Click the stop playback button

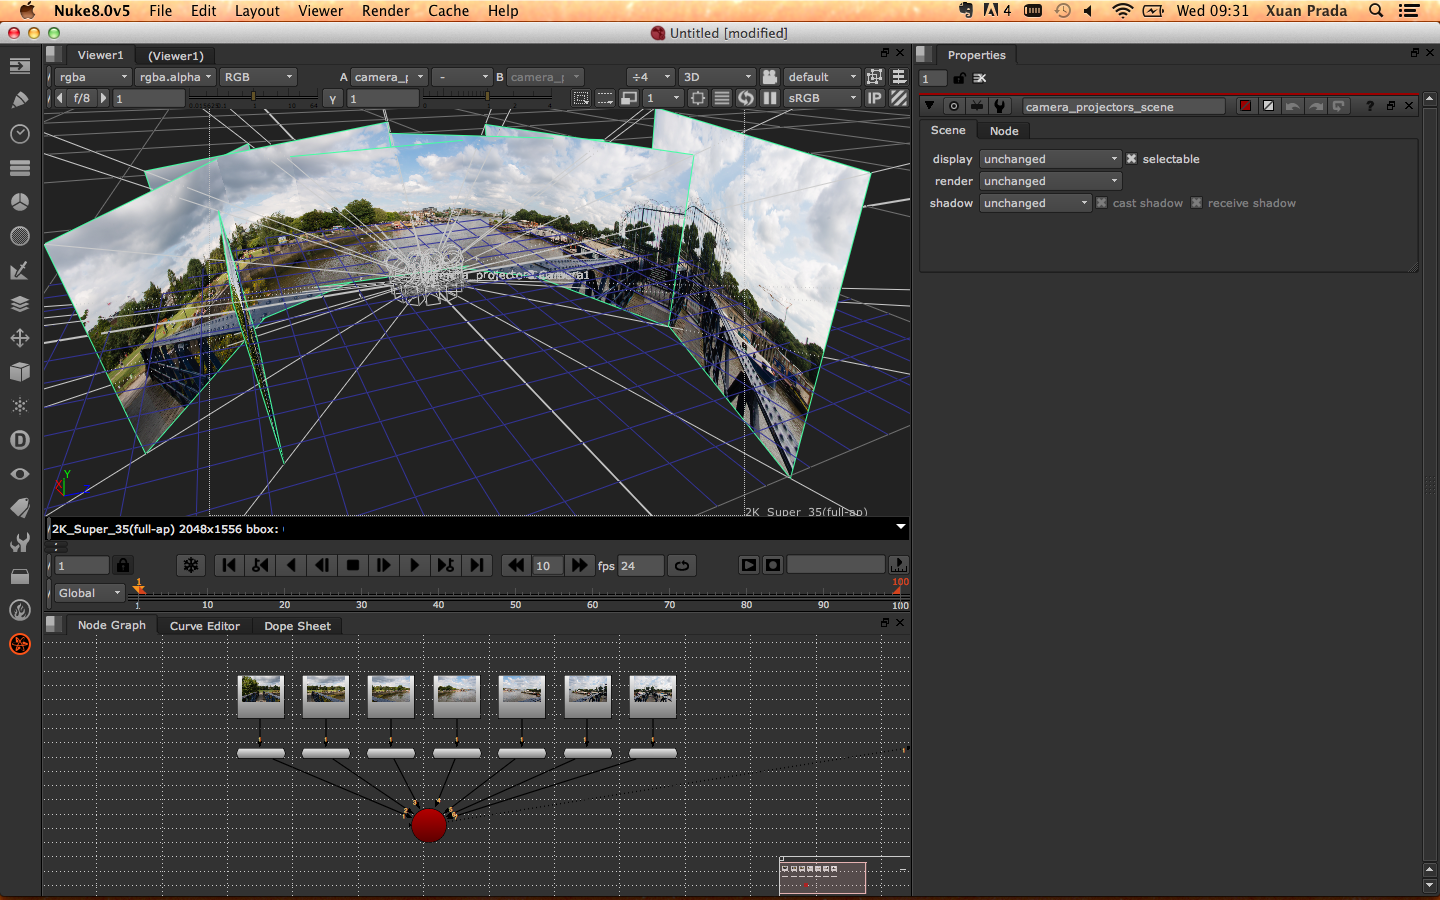[x=353, y=565]
